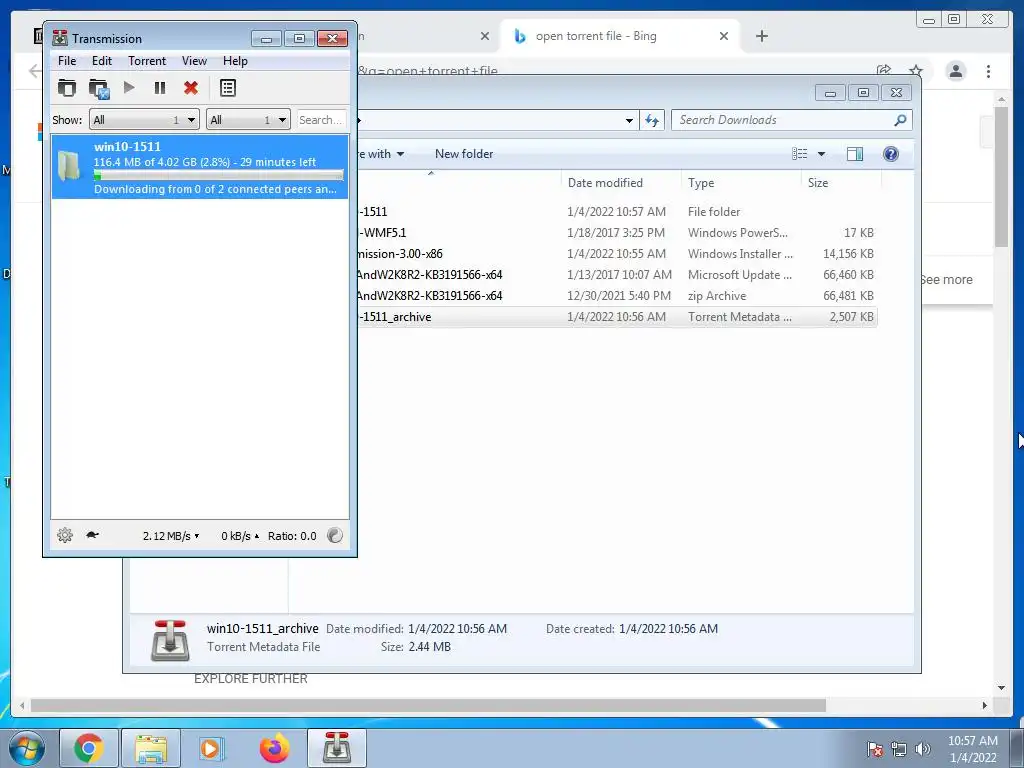
Task: Open a new Chrome tab
Action: (x=761, y=36)
